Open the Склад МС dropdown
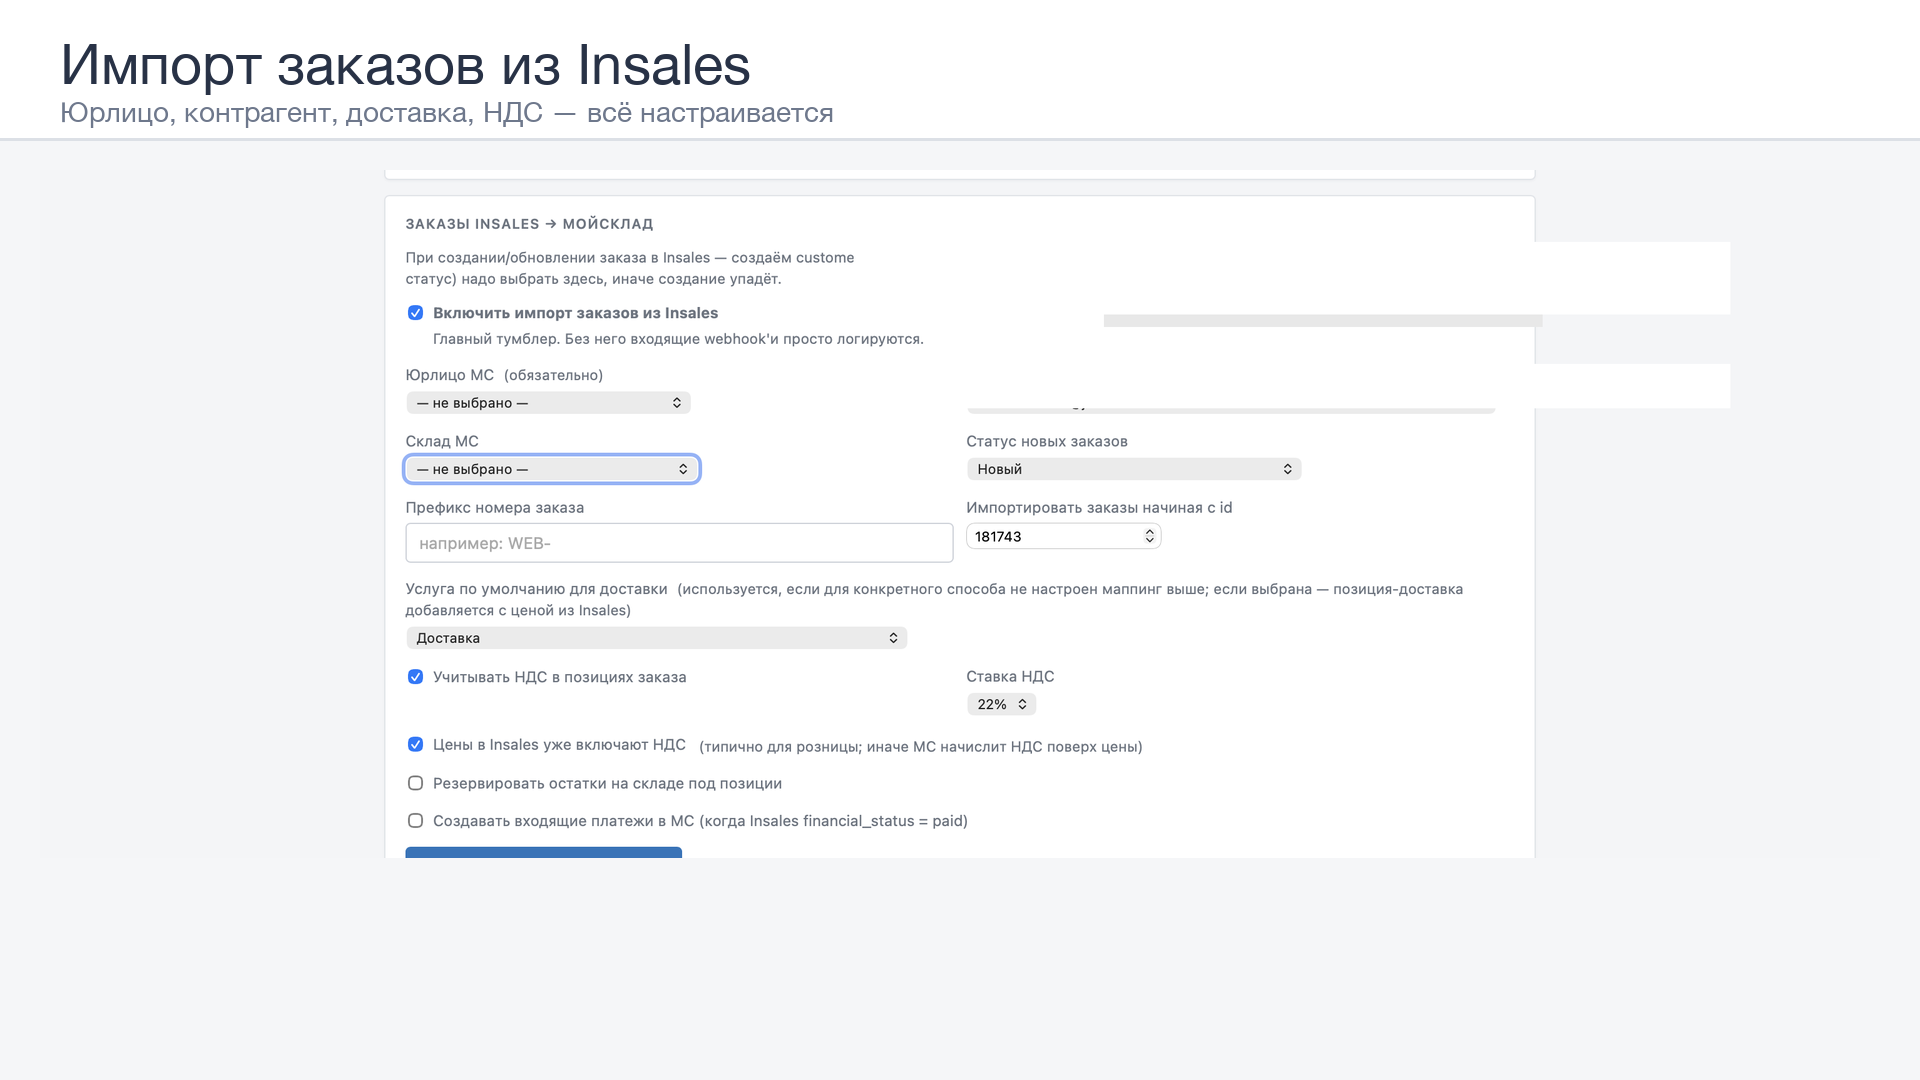This screenshot has height=1080, width=1920. [552, 469]
